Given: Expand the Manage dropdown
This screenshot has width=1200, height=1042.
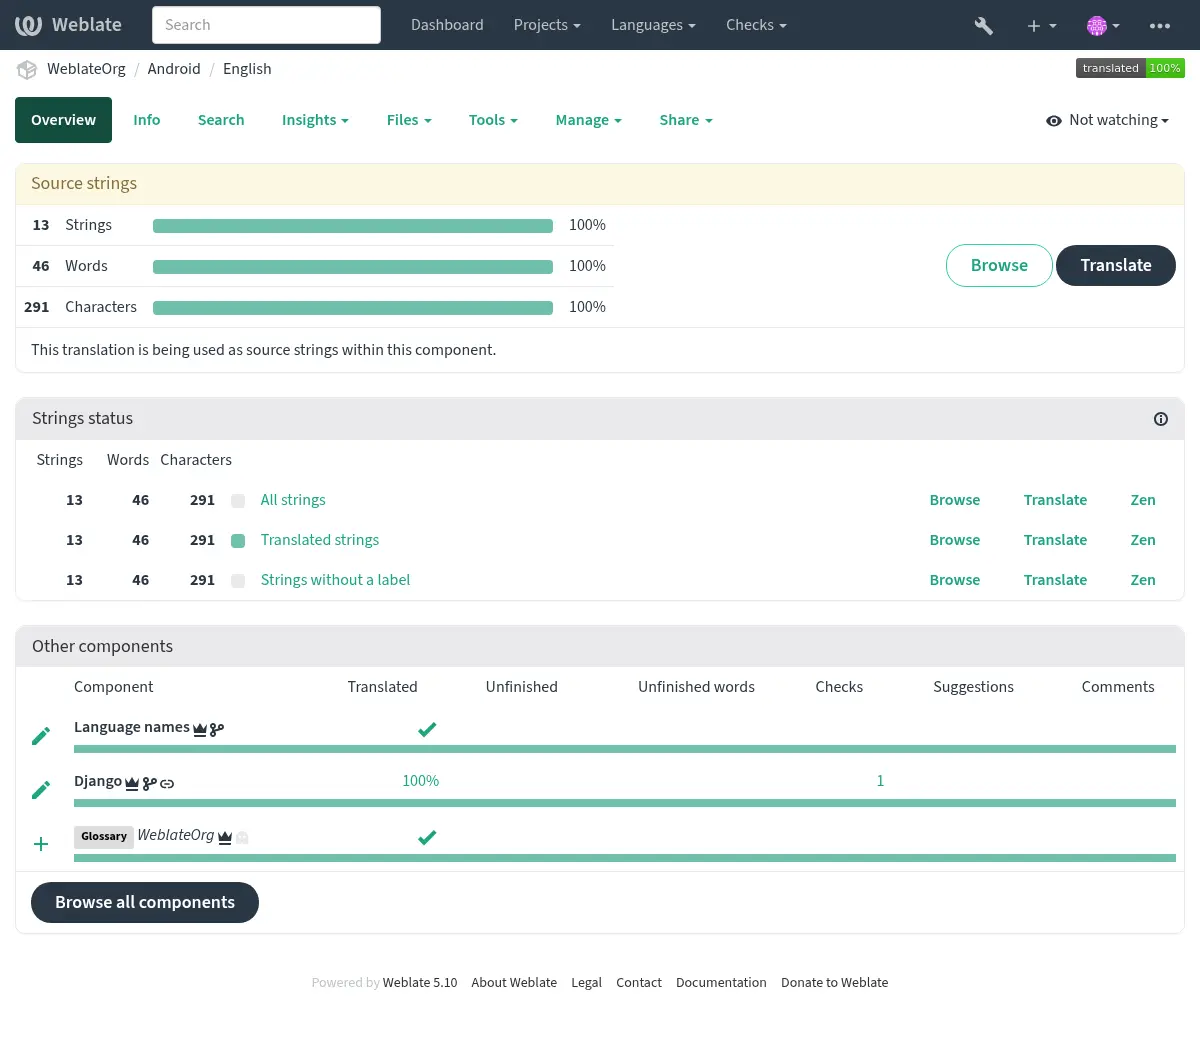Looking at the screenshot, I should tap(588, 120).
